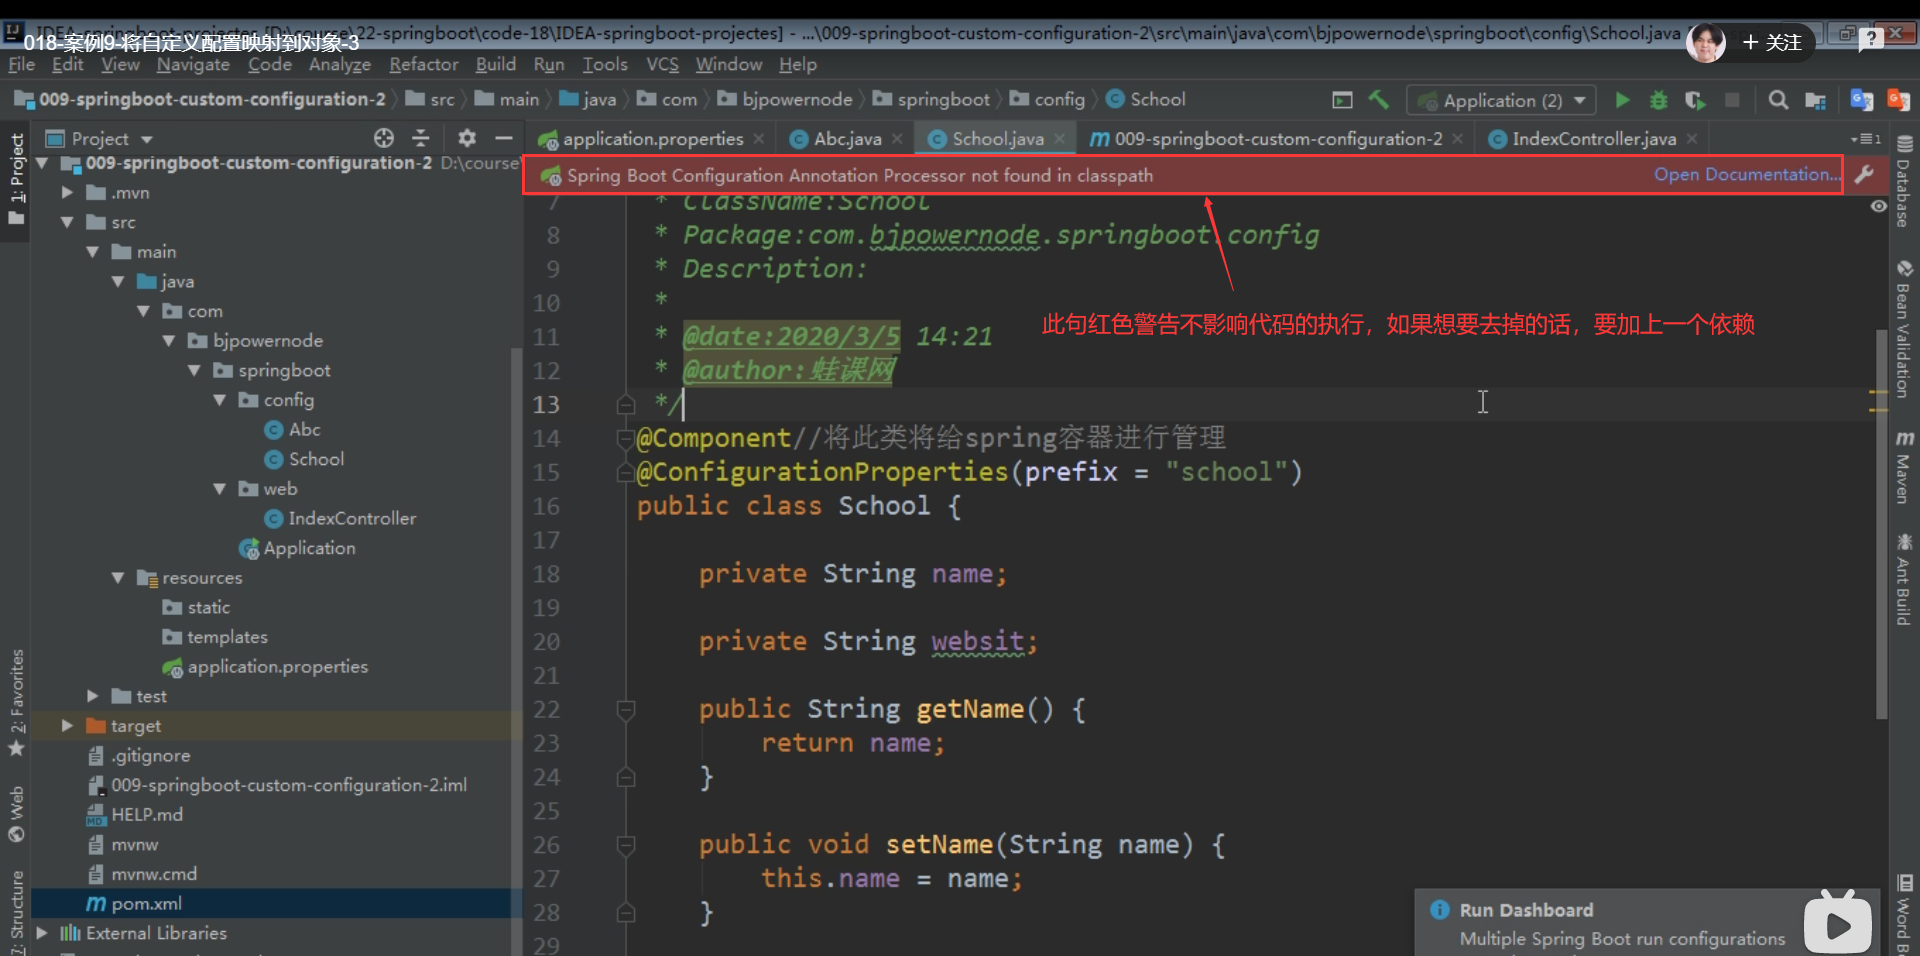Collapse the resources folder

point(118,578)
